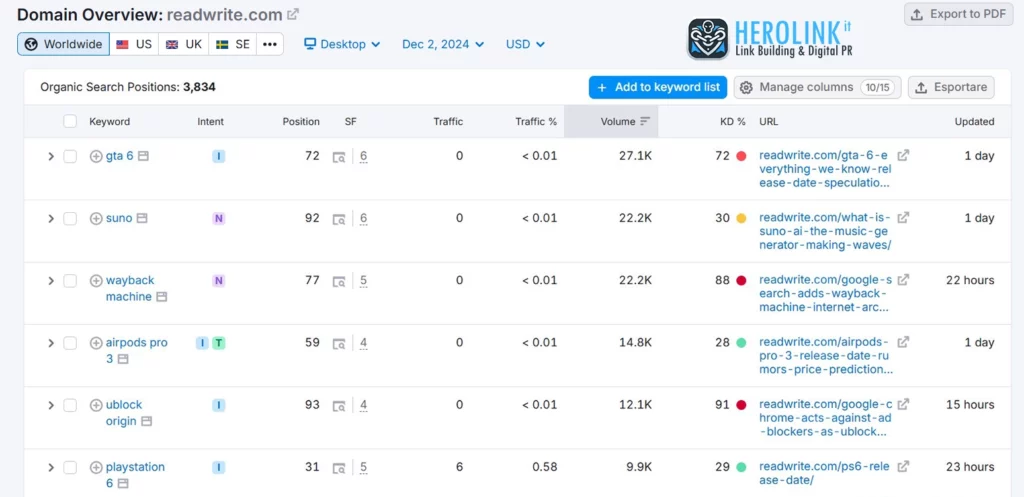The height and width of the screenshot is (497, 1024).
Task: Check the suno row checkbox
Action: (x=70, y=218)
